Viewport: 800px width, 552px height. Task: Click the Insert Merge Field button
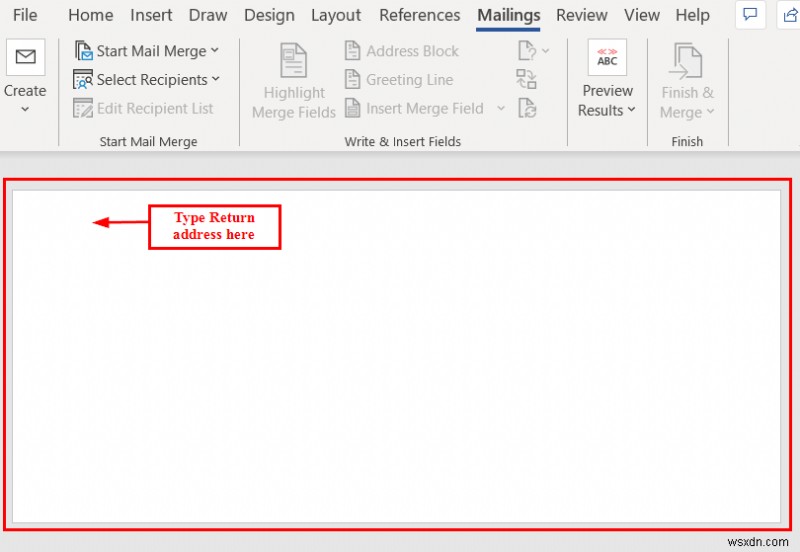pyautogui.click(x=414, y=108)
